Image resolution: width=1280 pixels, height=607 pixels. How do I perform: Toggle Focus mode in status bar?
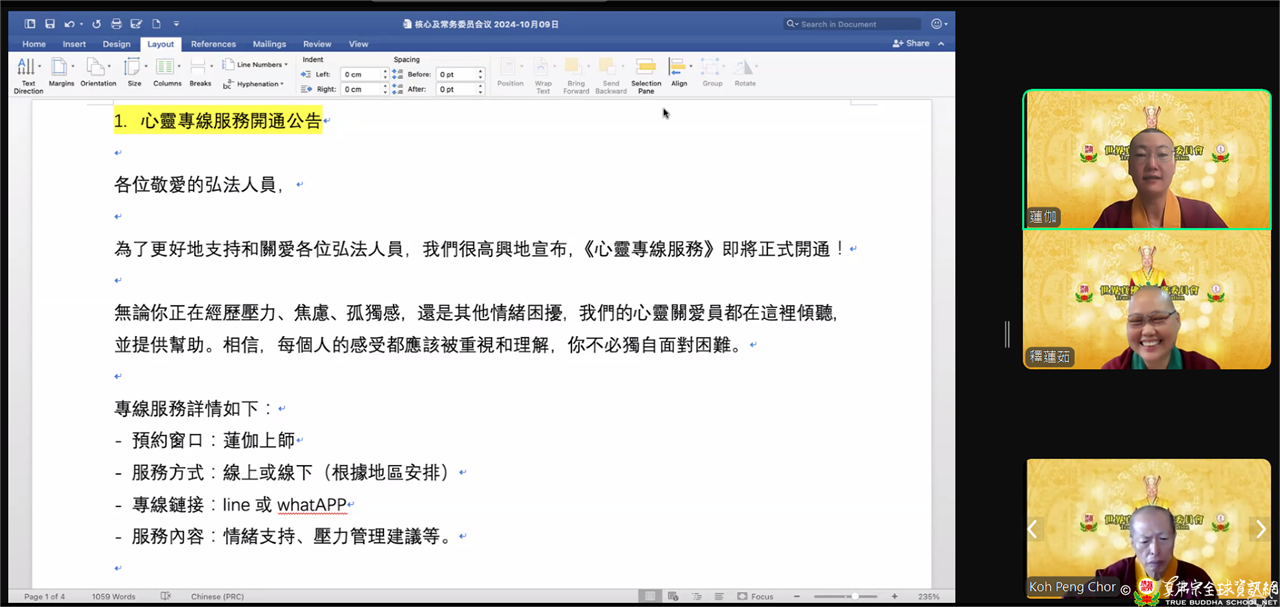pyautogui.click(x=755, y=597)
